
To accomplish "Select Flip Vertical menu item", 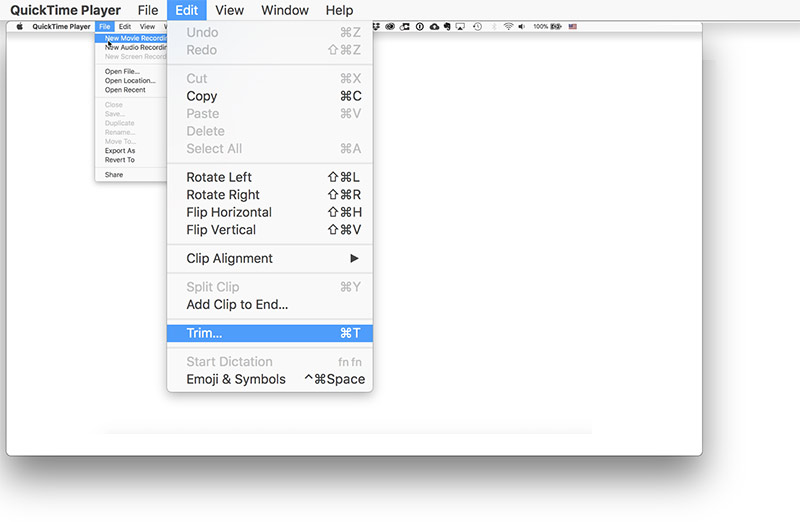I will [x=270, y=230].
